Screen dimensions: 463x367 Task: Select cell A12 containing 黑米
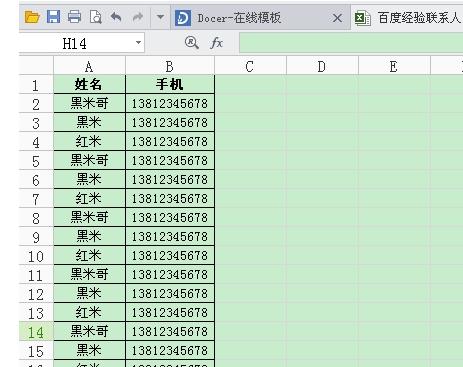click(89, 293)
